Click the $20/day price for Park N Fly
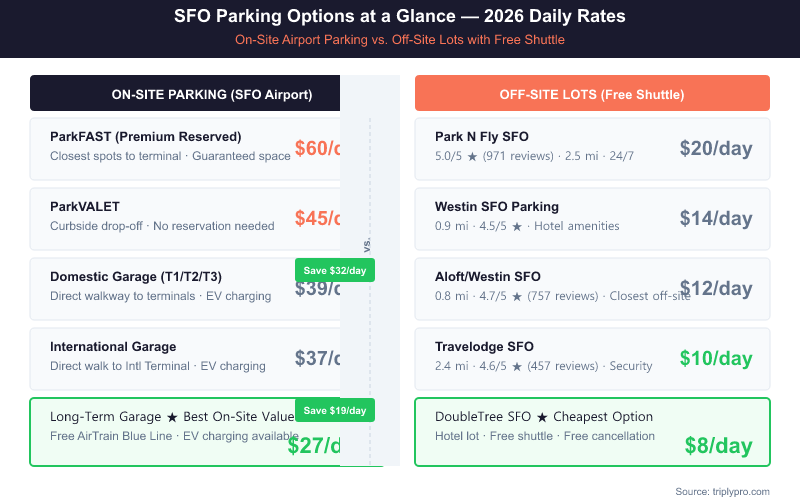The image size is (800, 500). (716, 148)
